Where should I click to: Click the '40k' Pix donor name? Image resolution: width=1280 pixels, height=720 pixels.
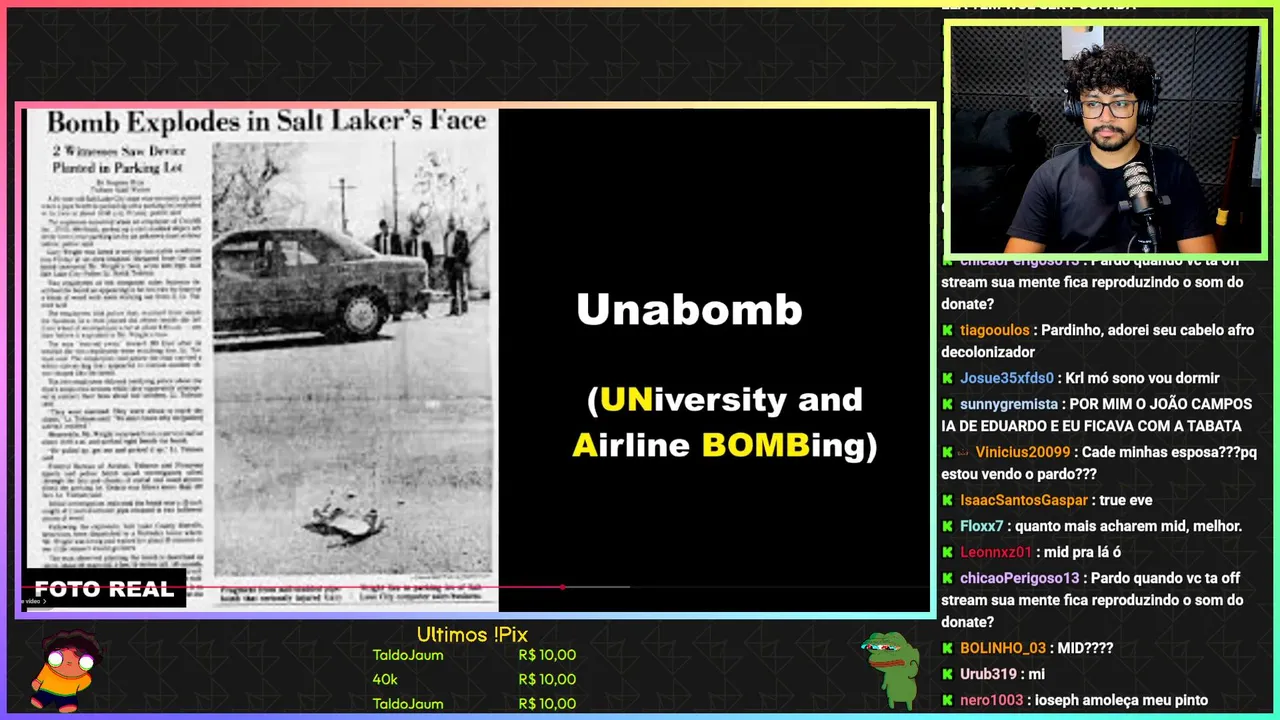click(385, 679)
